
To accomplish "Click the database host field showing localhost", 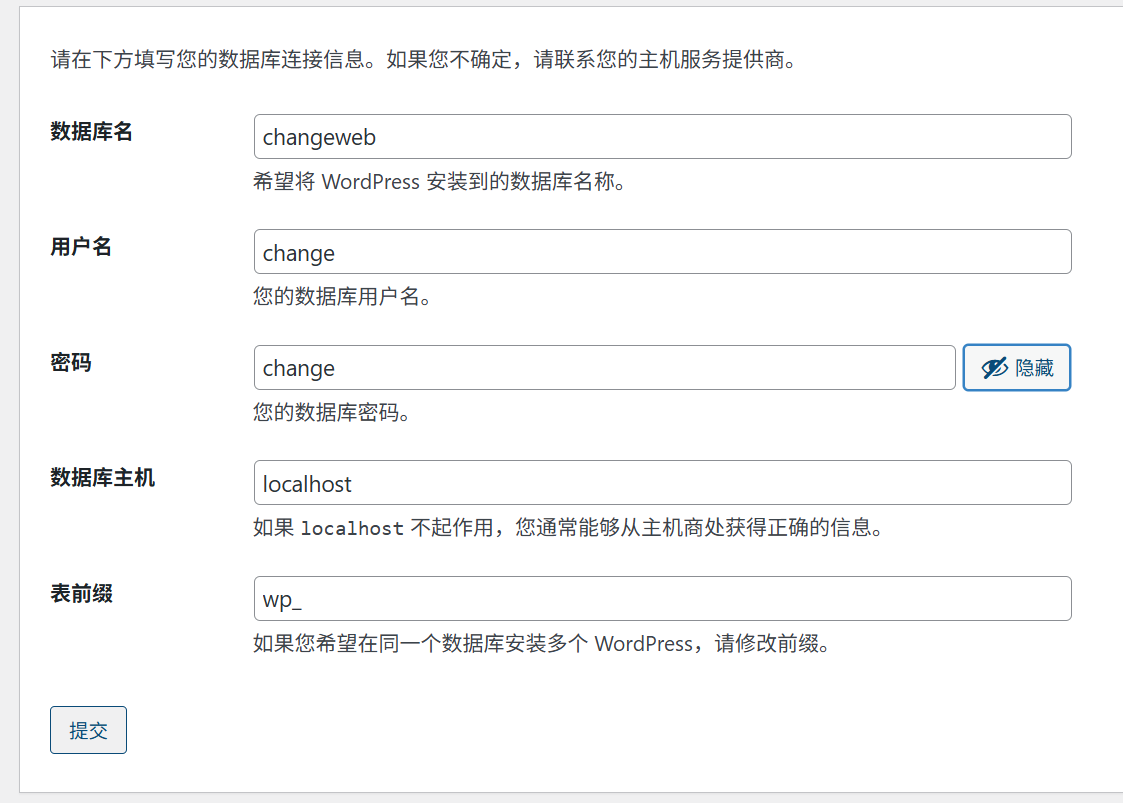I will (x=662, y=483).
